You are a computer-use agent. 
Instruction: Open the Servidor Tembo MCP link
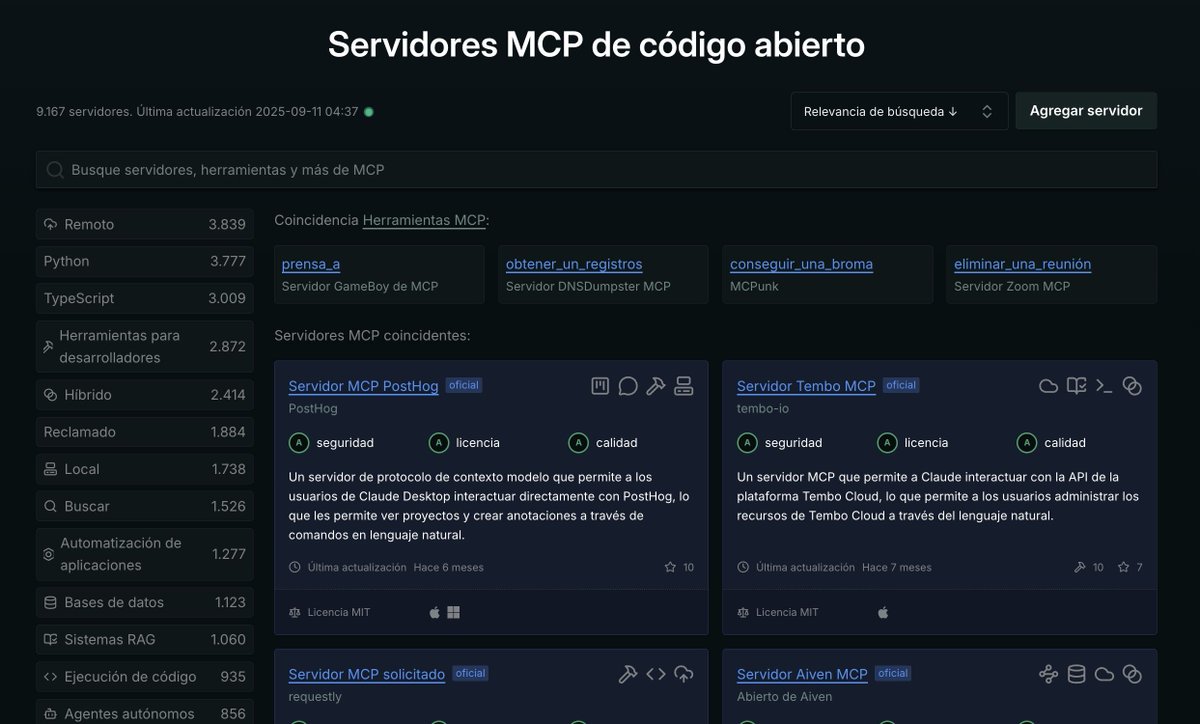[806, 386]
